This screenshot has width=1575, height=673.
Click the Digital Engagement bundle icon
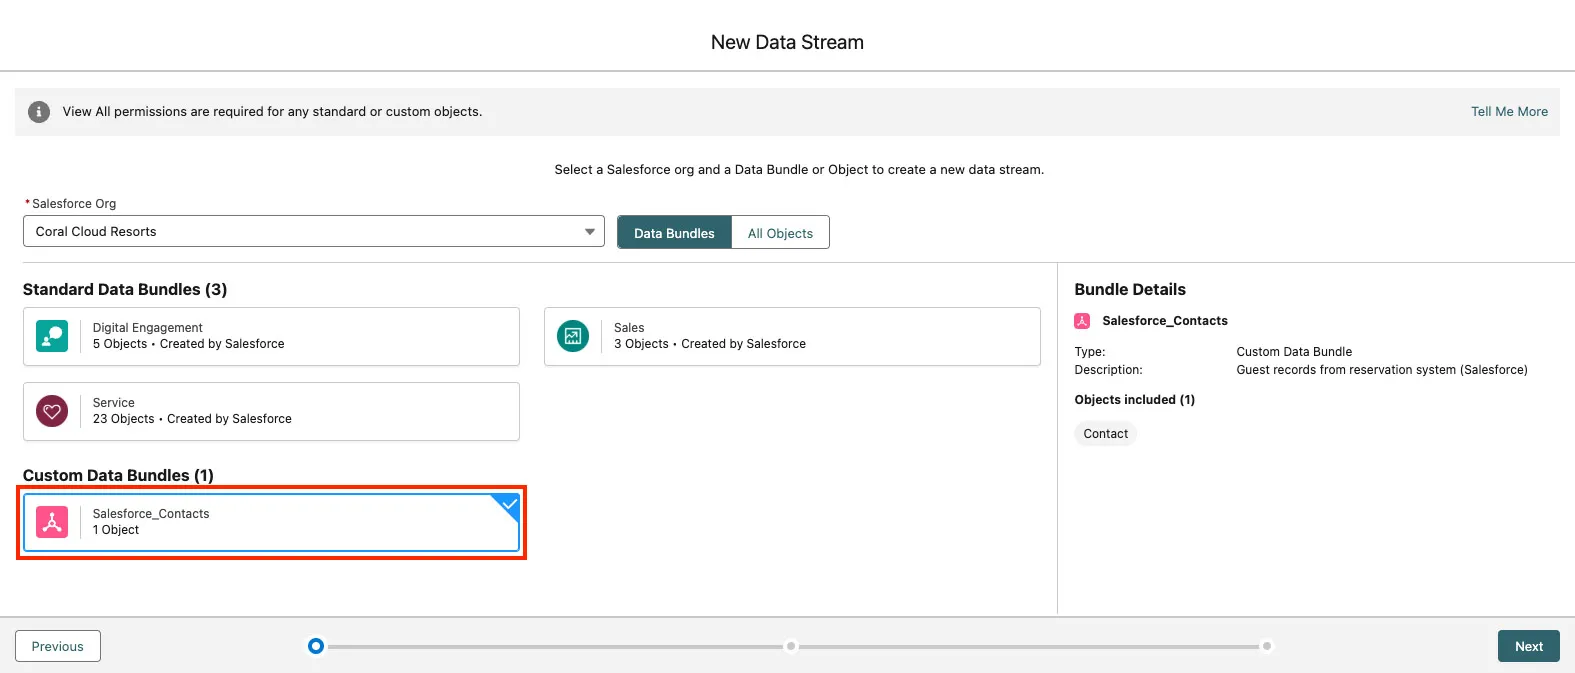[52, 336]
